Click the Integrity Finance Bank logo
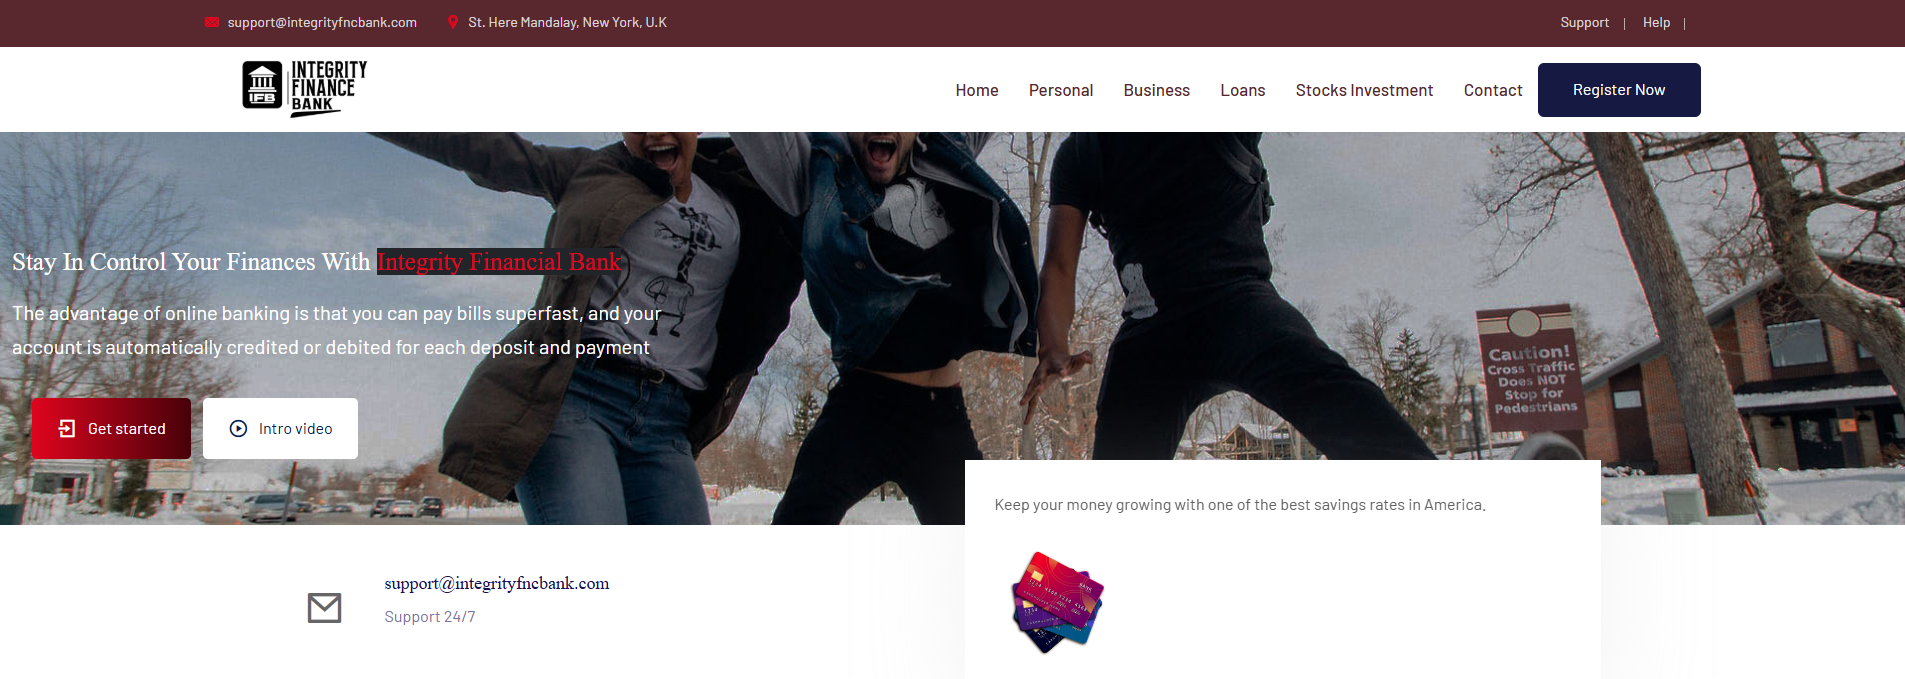The height and width of the screenshot is (679, 1905). pos(305,89)
